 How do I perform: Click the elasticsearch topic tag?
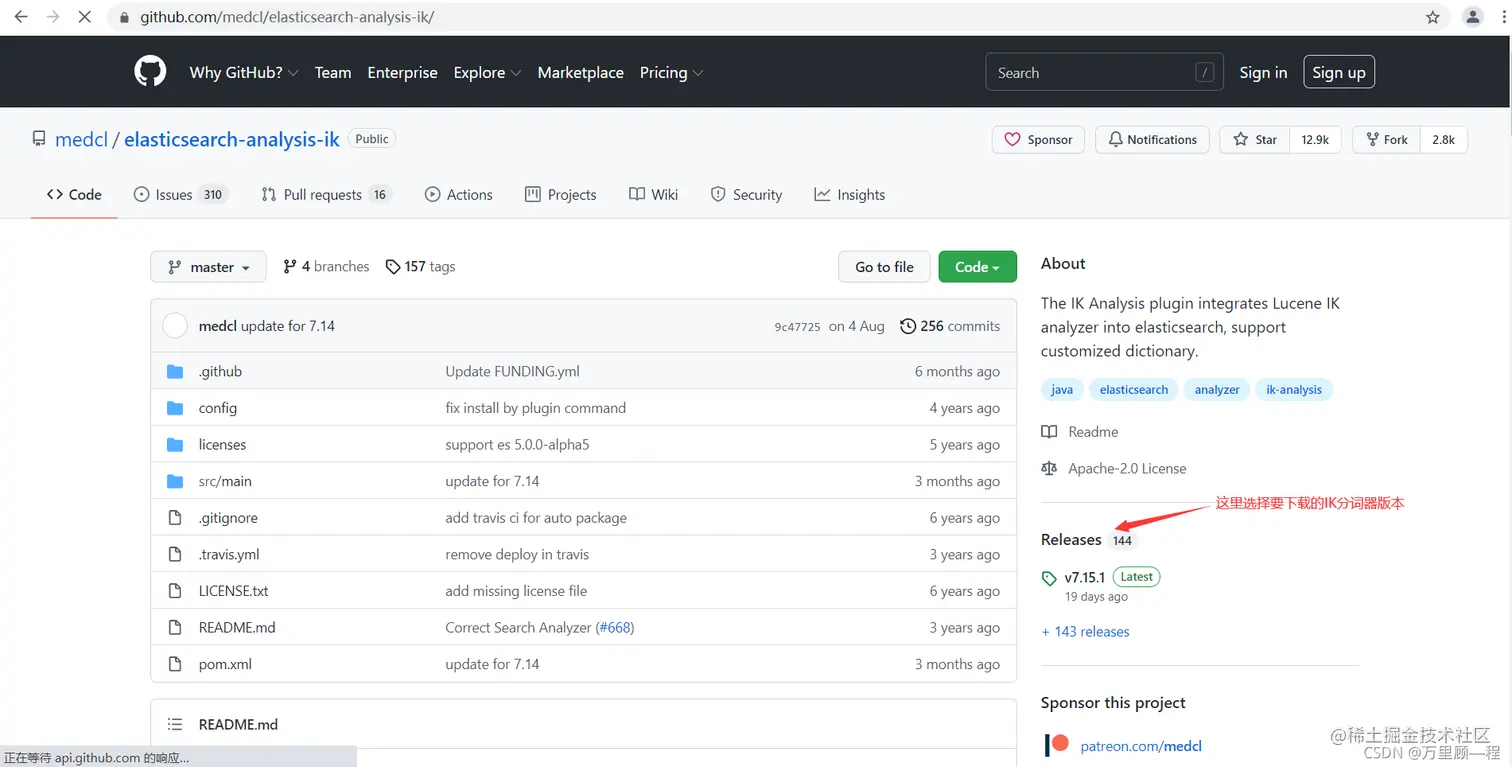pos(1133,390)
